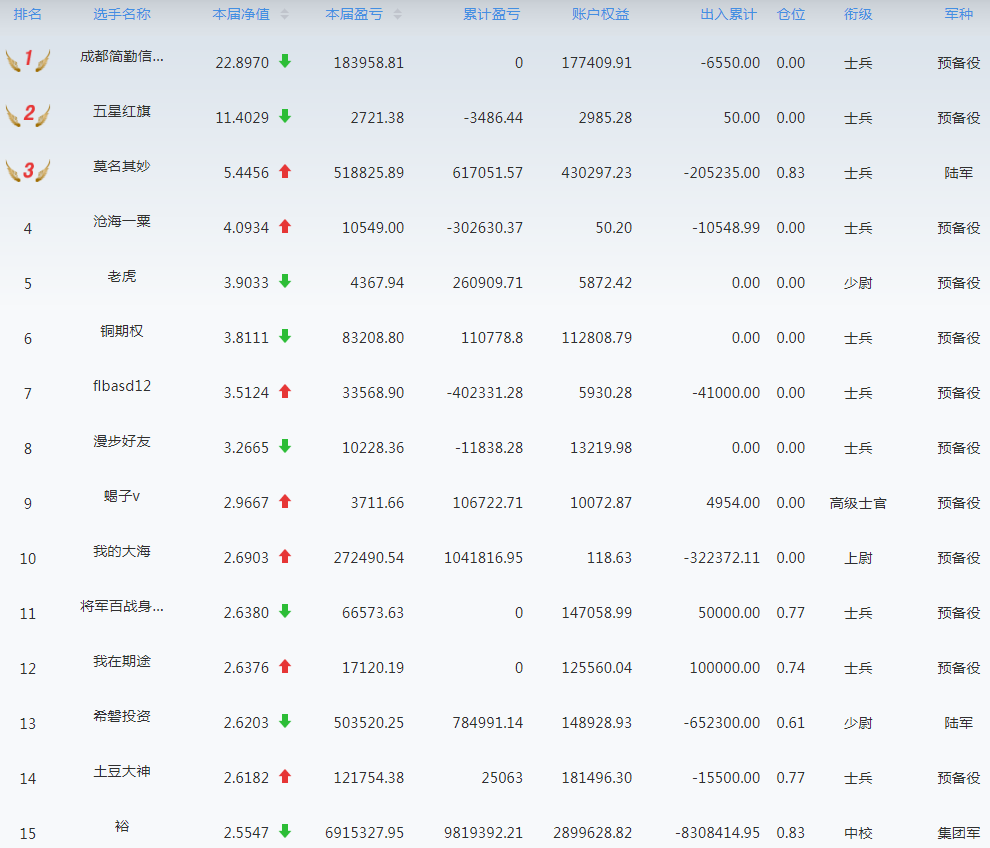Select the 6915327.95 profit cell
The height and width of the screenshot is (848, 990).
tap(364, 833)
